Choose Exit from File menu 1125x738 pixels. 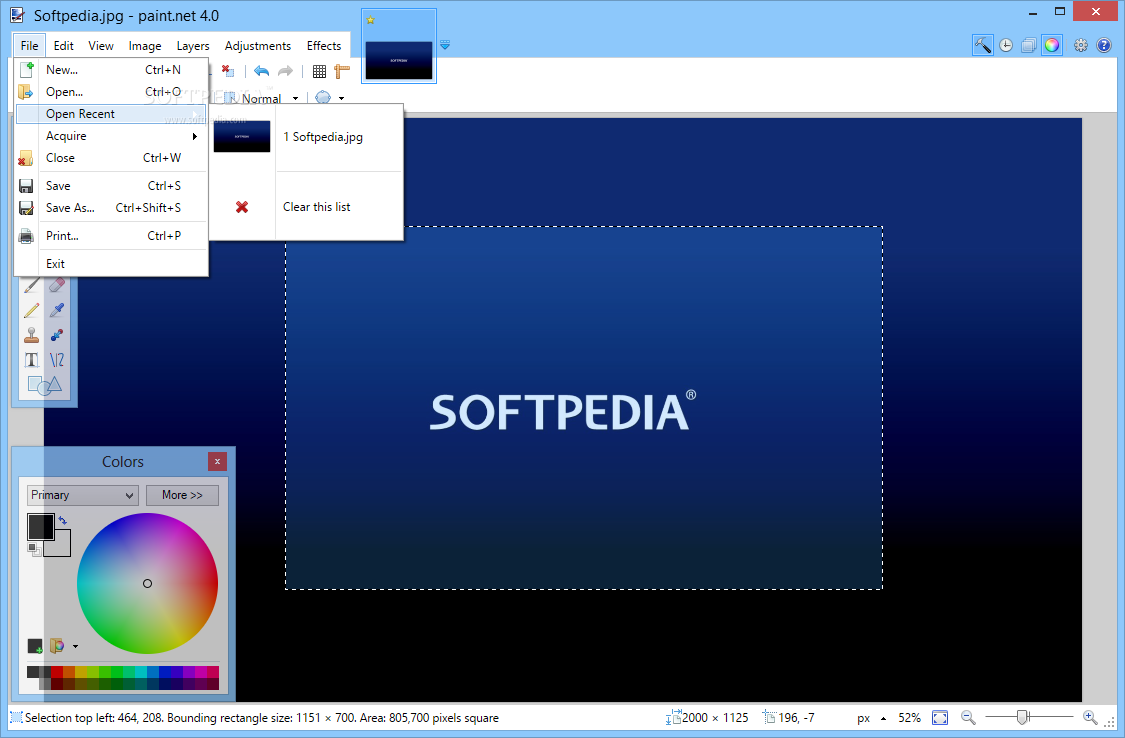111,263
